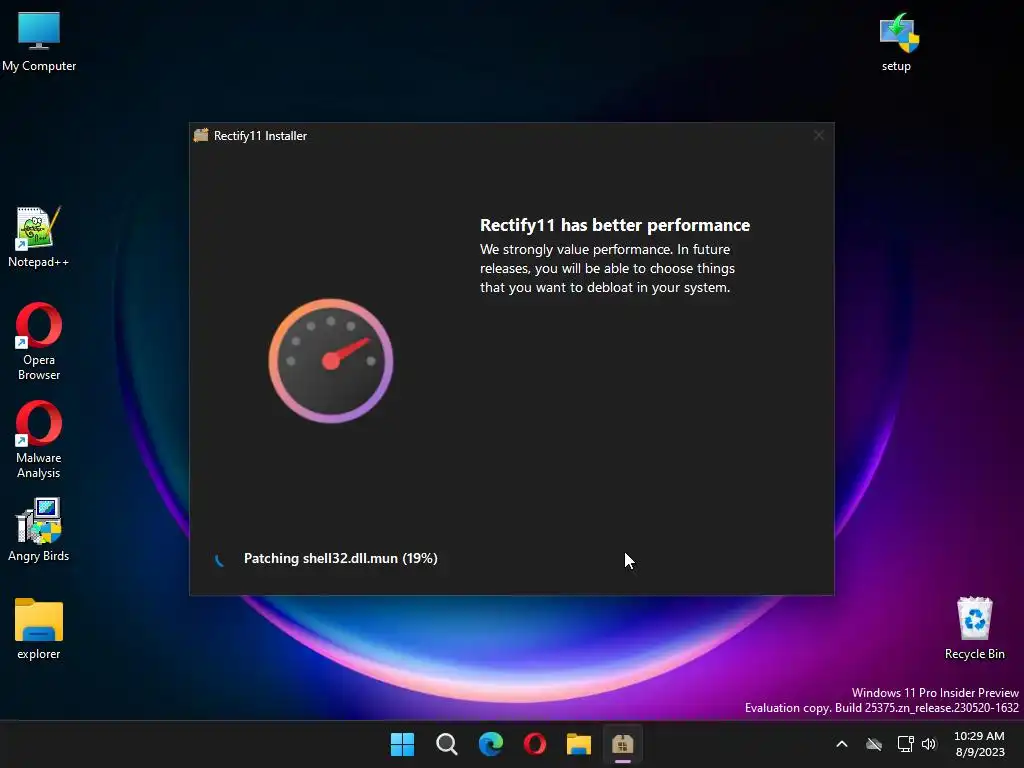Click the 'Rectify11 has better performance' heading

tap(615, 225)
